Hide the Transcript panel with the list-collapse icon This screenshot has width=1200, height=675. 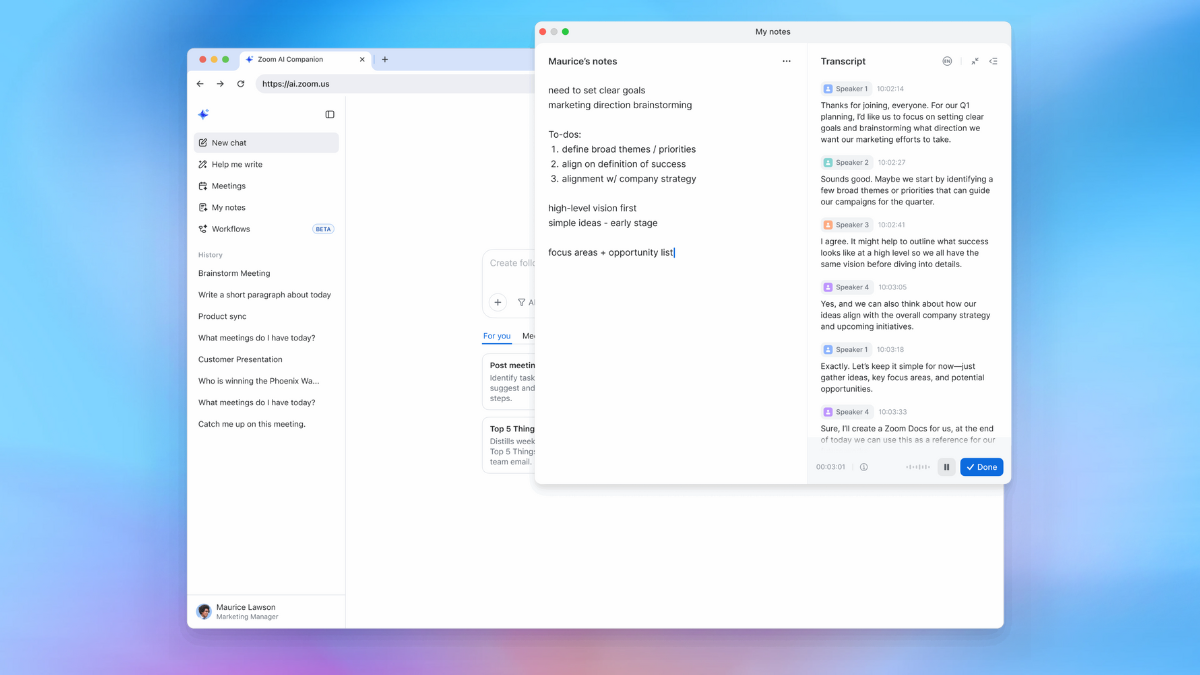993,62
